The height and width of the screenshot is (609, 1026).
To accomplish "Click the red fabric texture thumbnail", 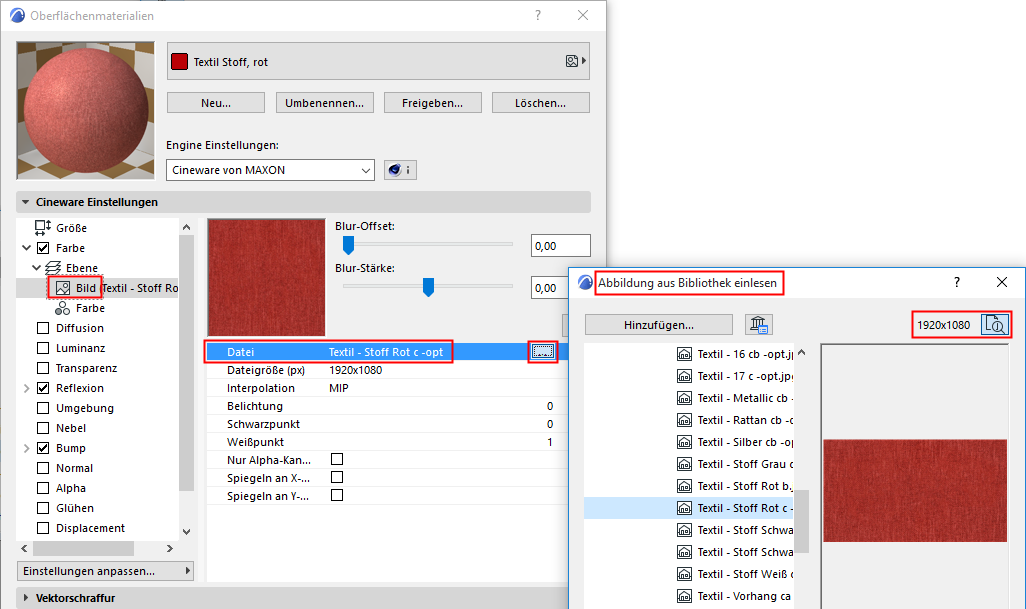I will 266,277.
